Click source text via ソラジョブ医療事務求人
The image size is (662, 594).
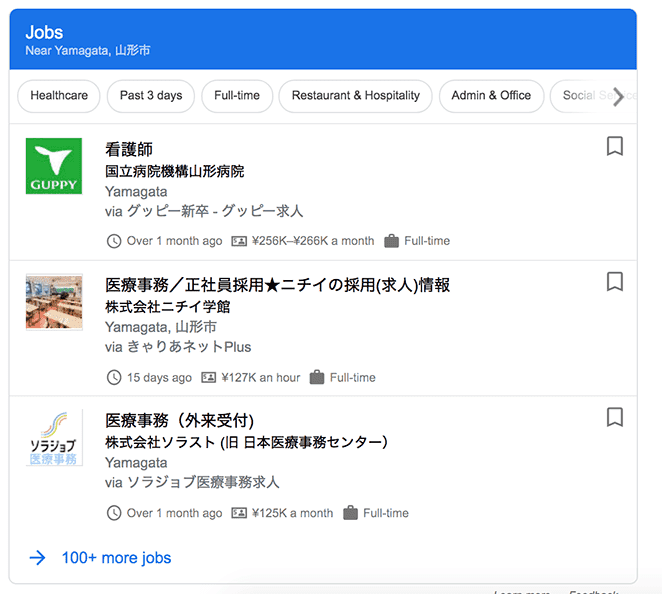point(192,483)
